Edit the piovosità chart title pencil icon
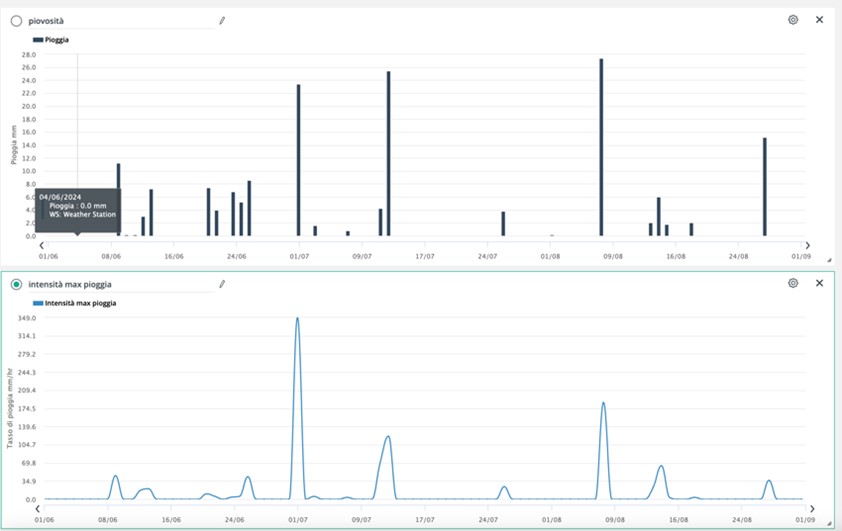 (x=222, y=20)
